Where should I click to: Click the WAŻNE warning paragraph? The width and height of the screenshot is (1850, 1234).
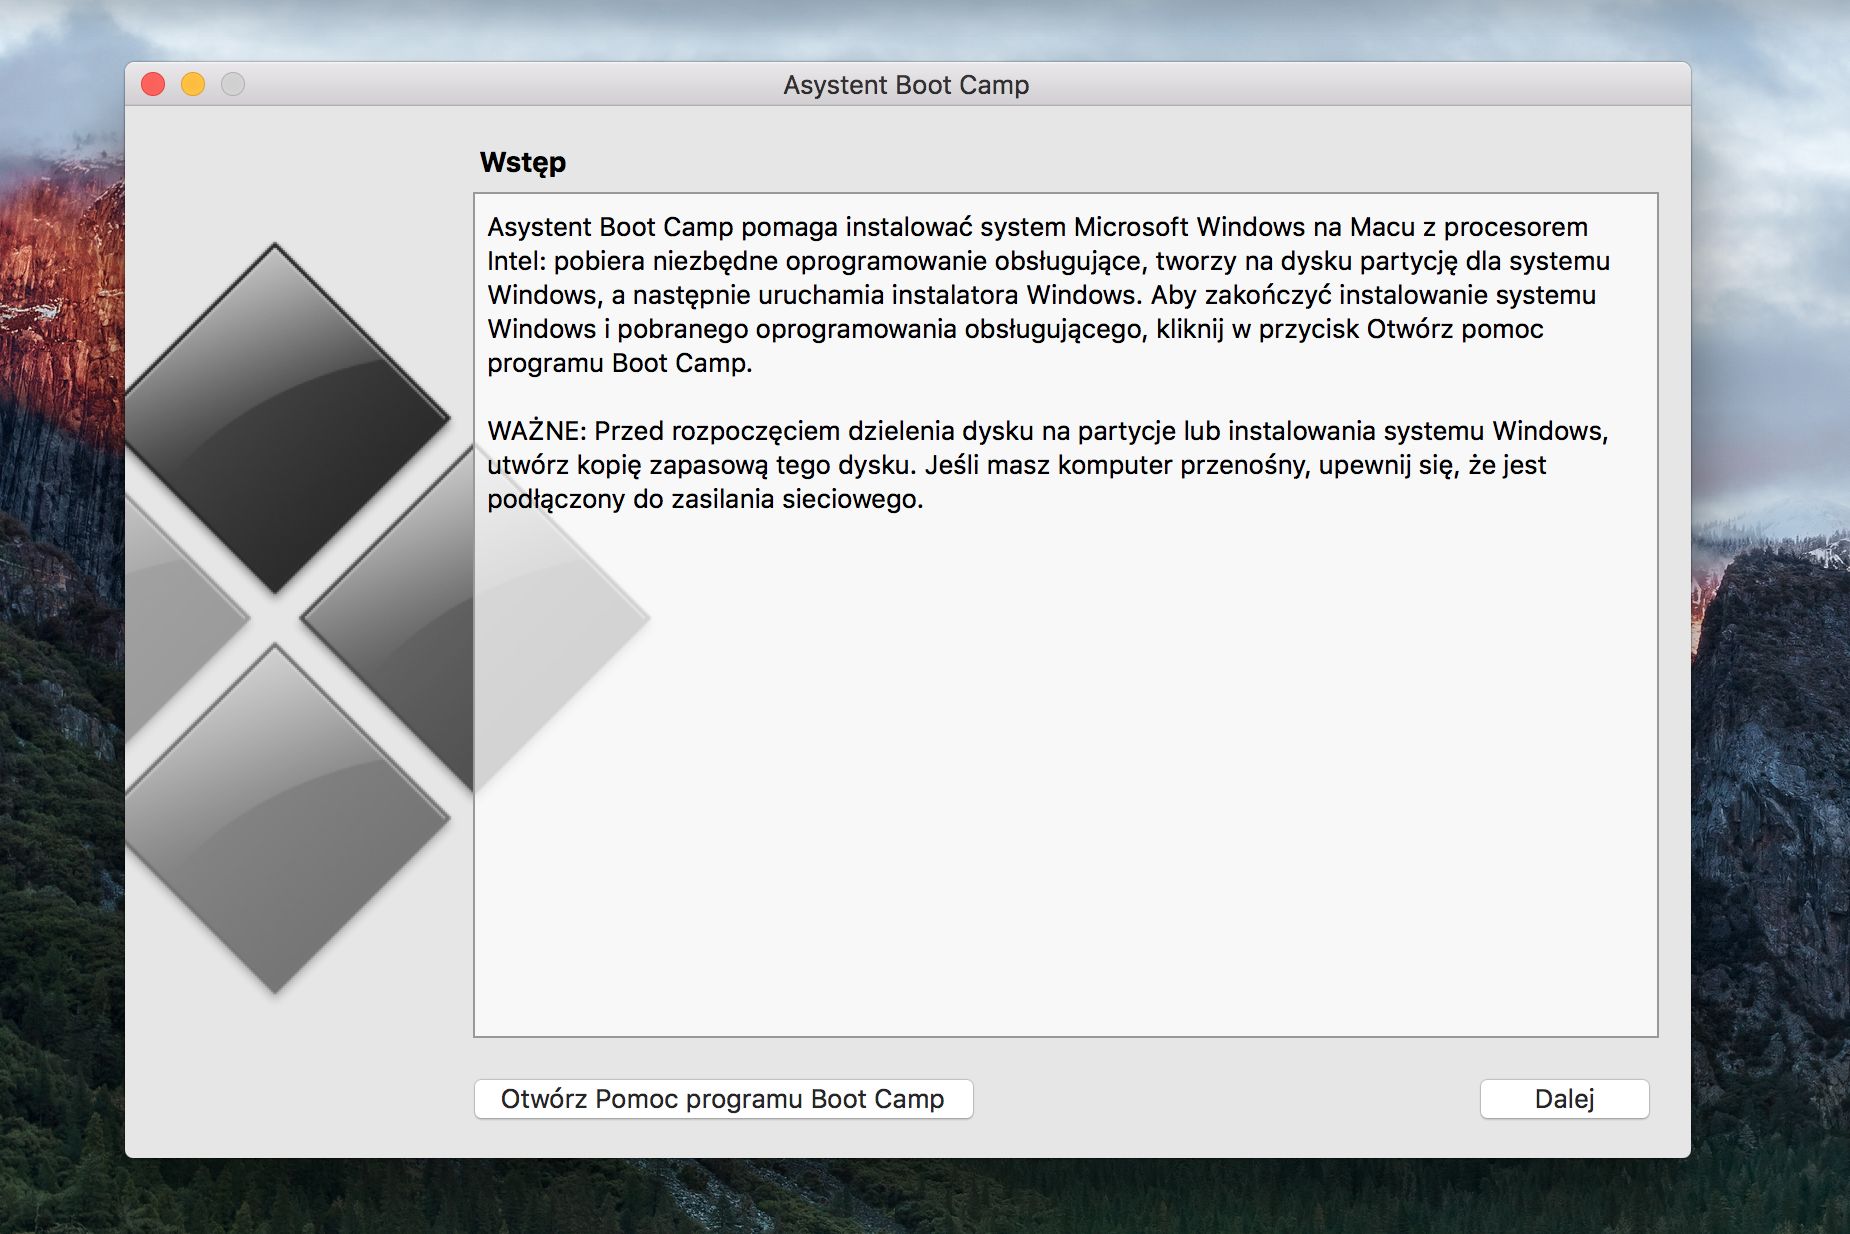coord(1048,465)
